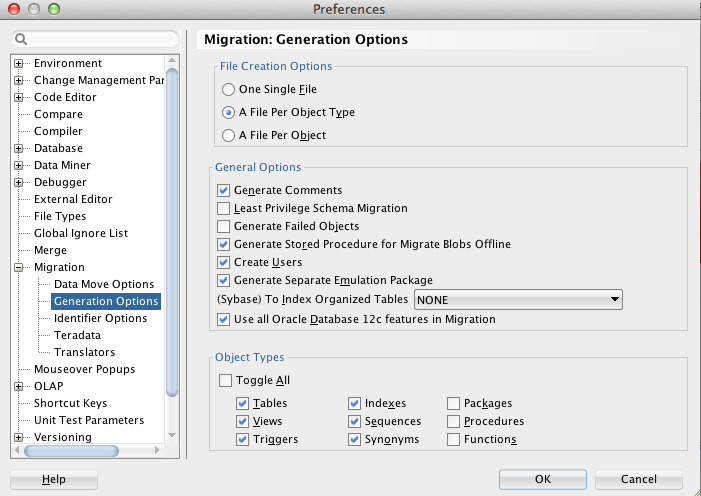701x496 pixels.
Task: Expand the Database tree node
Action: (19, 148)
